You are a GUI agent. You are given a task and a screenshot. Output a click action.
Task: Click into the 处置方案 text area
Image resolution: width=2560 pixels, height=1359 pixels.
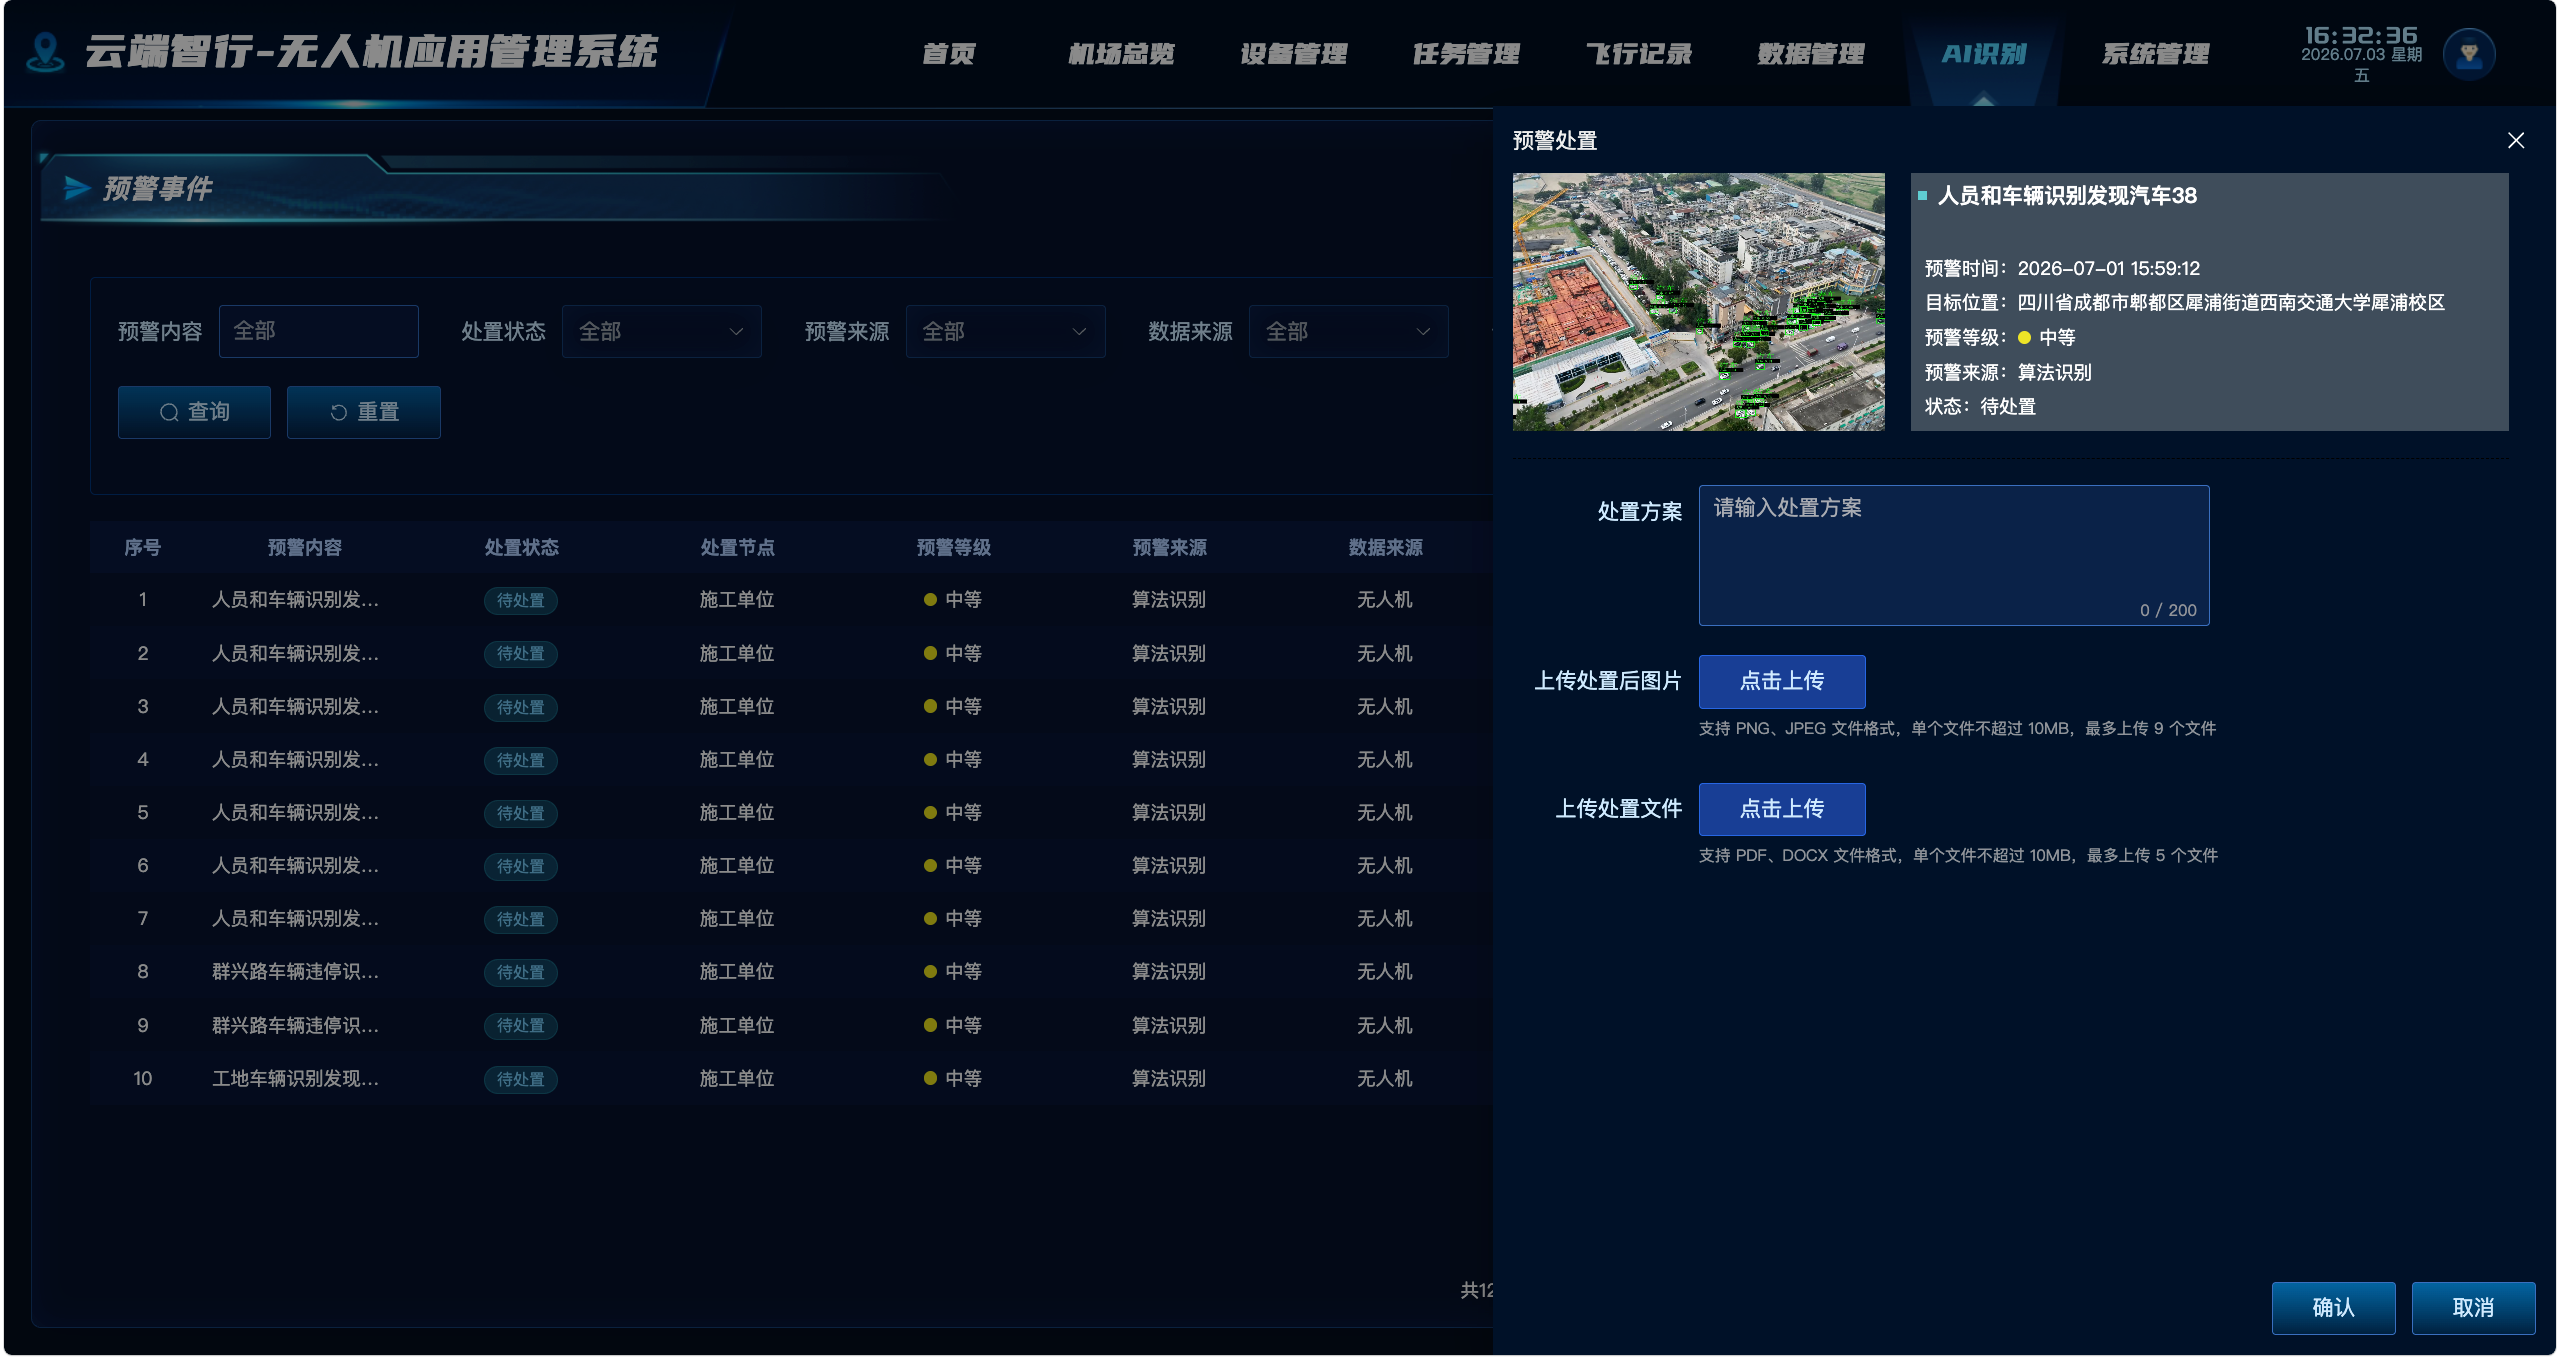(x=1954, y=556)
